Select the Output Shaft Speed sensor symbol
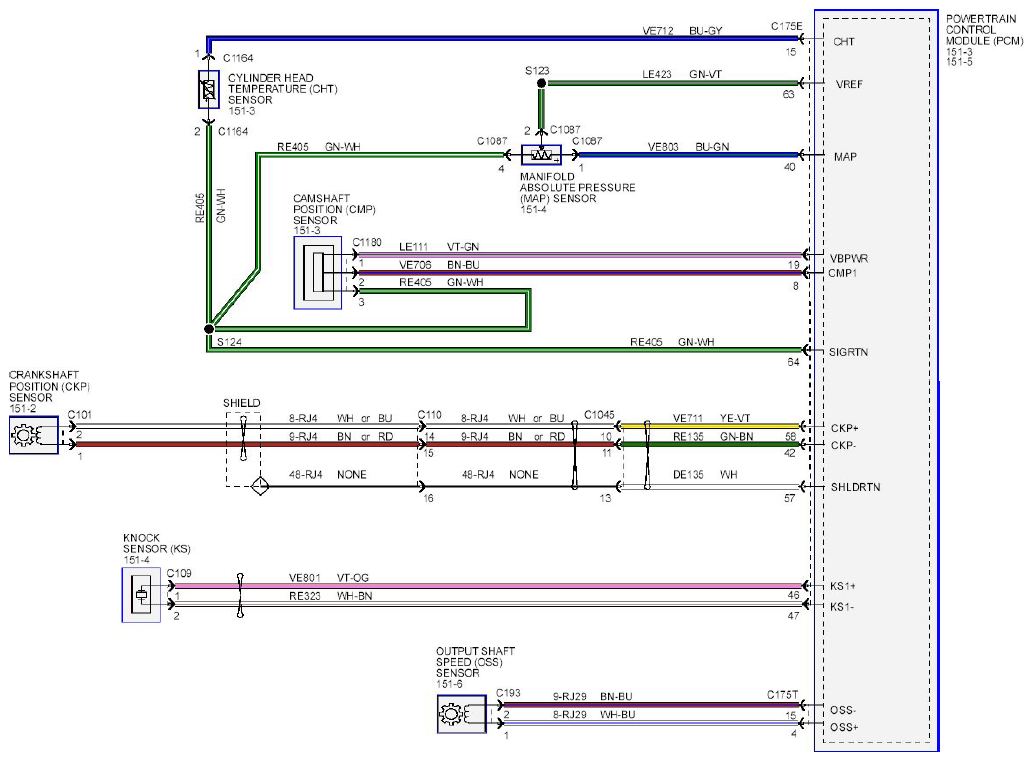The height and width of the screenshot is (761, 1033). [x=462, y=714]
